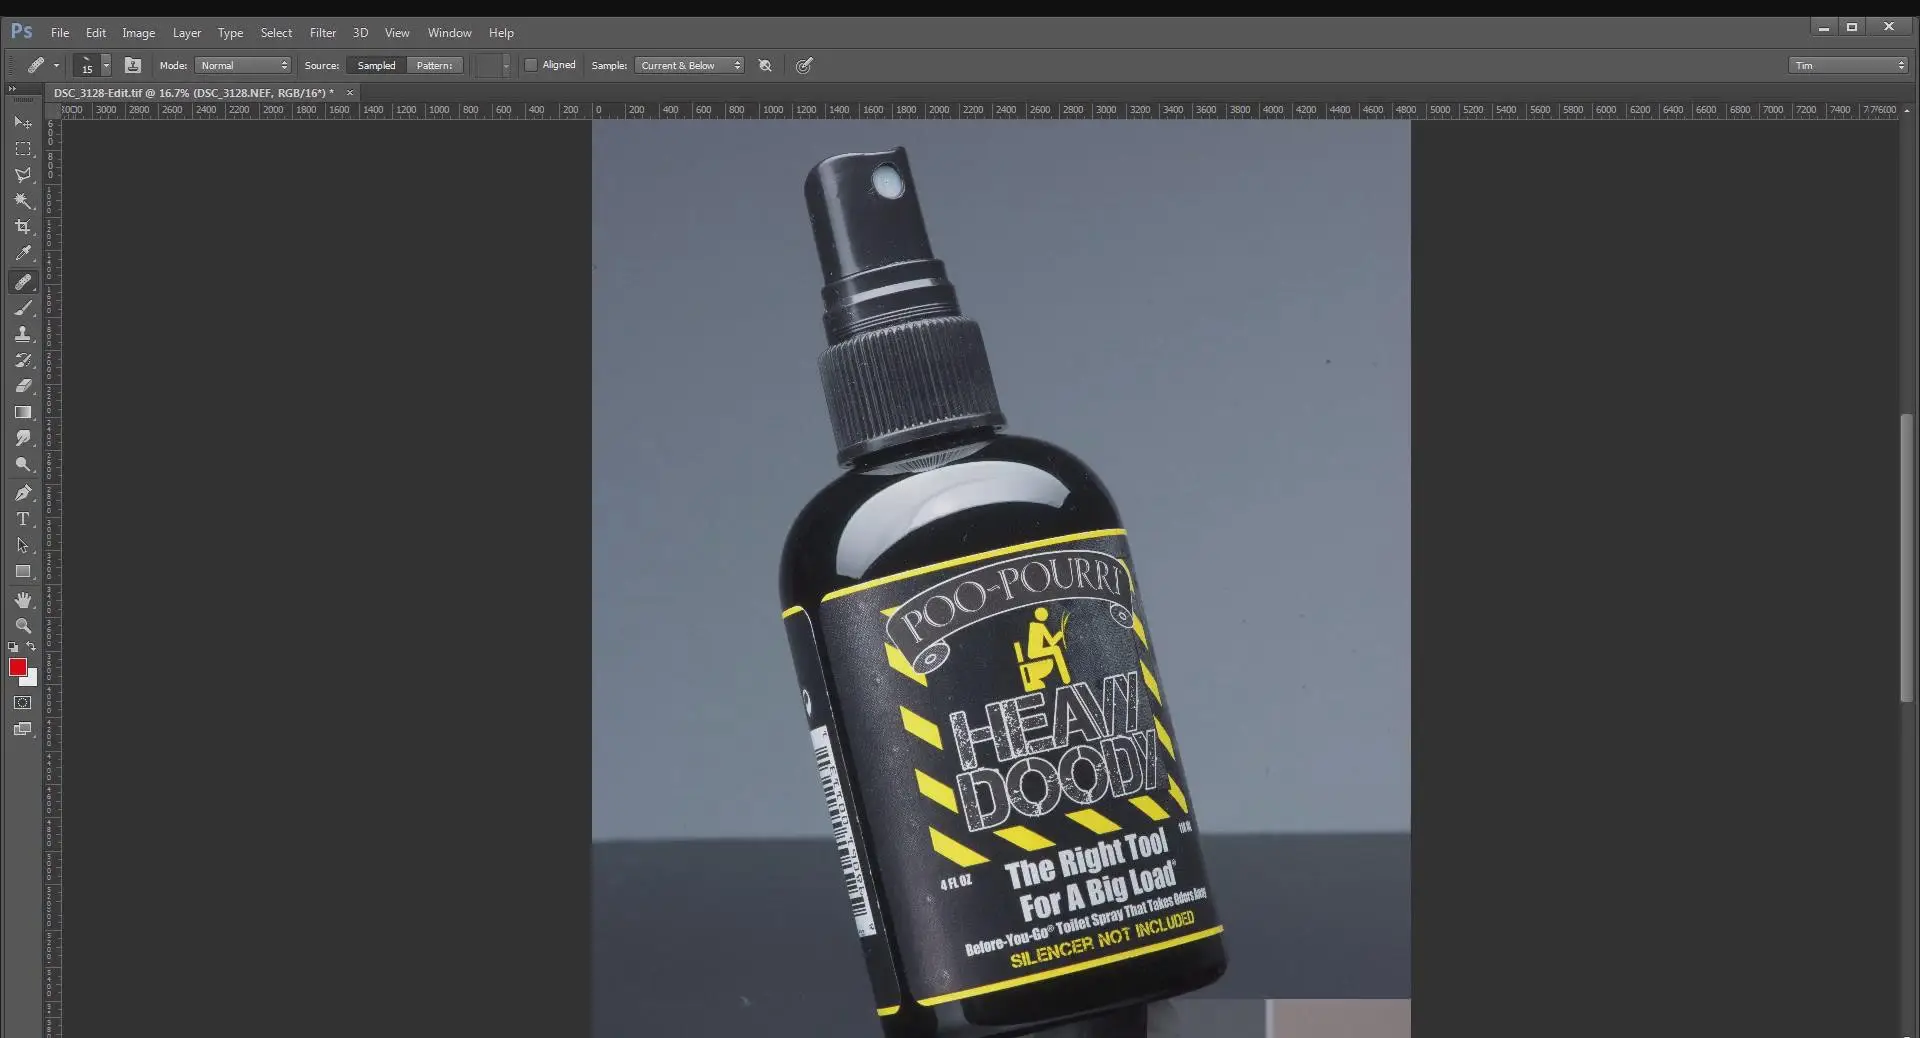
Task: Open the Filter menu
Action: (x=322, y=32)
